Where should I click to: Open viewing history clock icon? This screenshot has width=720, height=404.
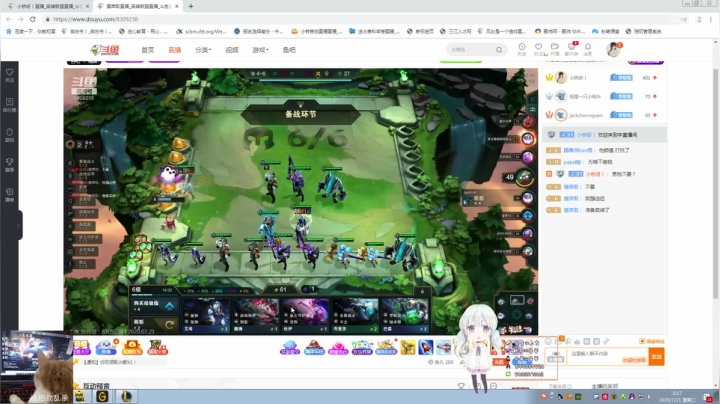pyautogui.click(x=522, y=49)
